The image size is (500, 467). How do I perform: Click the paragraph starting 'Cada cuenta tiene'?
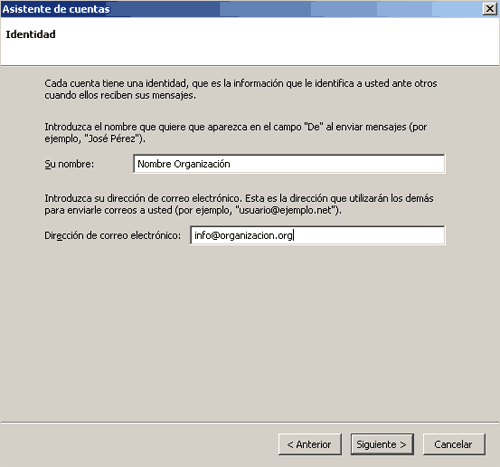tap(241, 89)
